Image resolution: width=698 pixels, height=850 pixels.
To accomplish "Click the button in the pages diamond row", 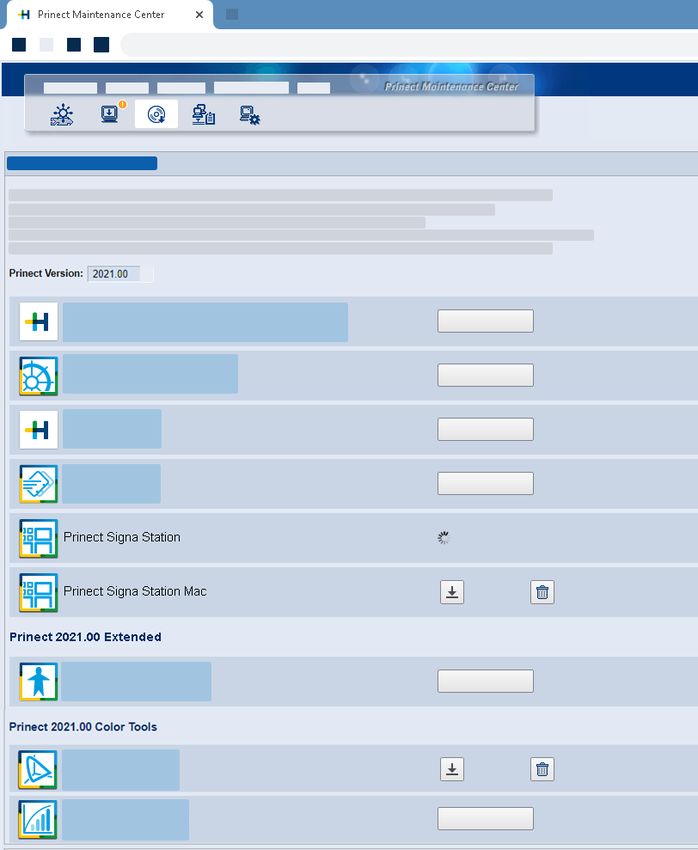I will 486,483.
